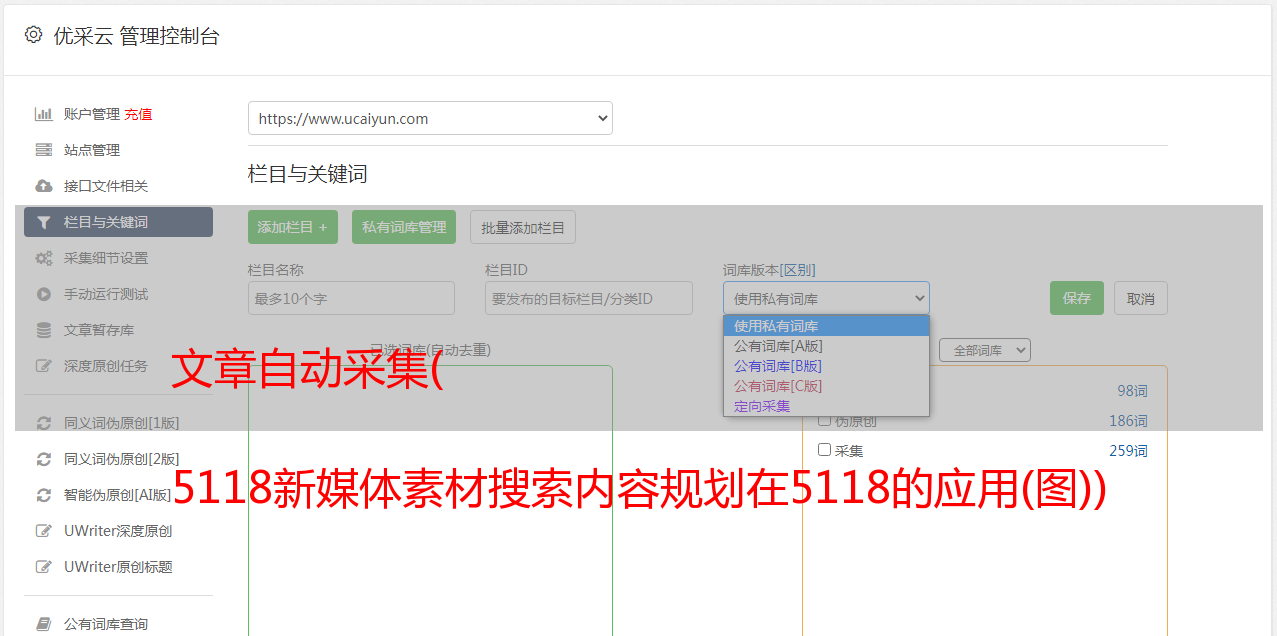This screenshot has width=1277, height=636.
Task: Click the 添加栏目 + button
Action: [x=293, y=227]
